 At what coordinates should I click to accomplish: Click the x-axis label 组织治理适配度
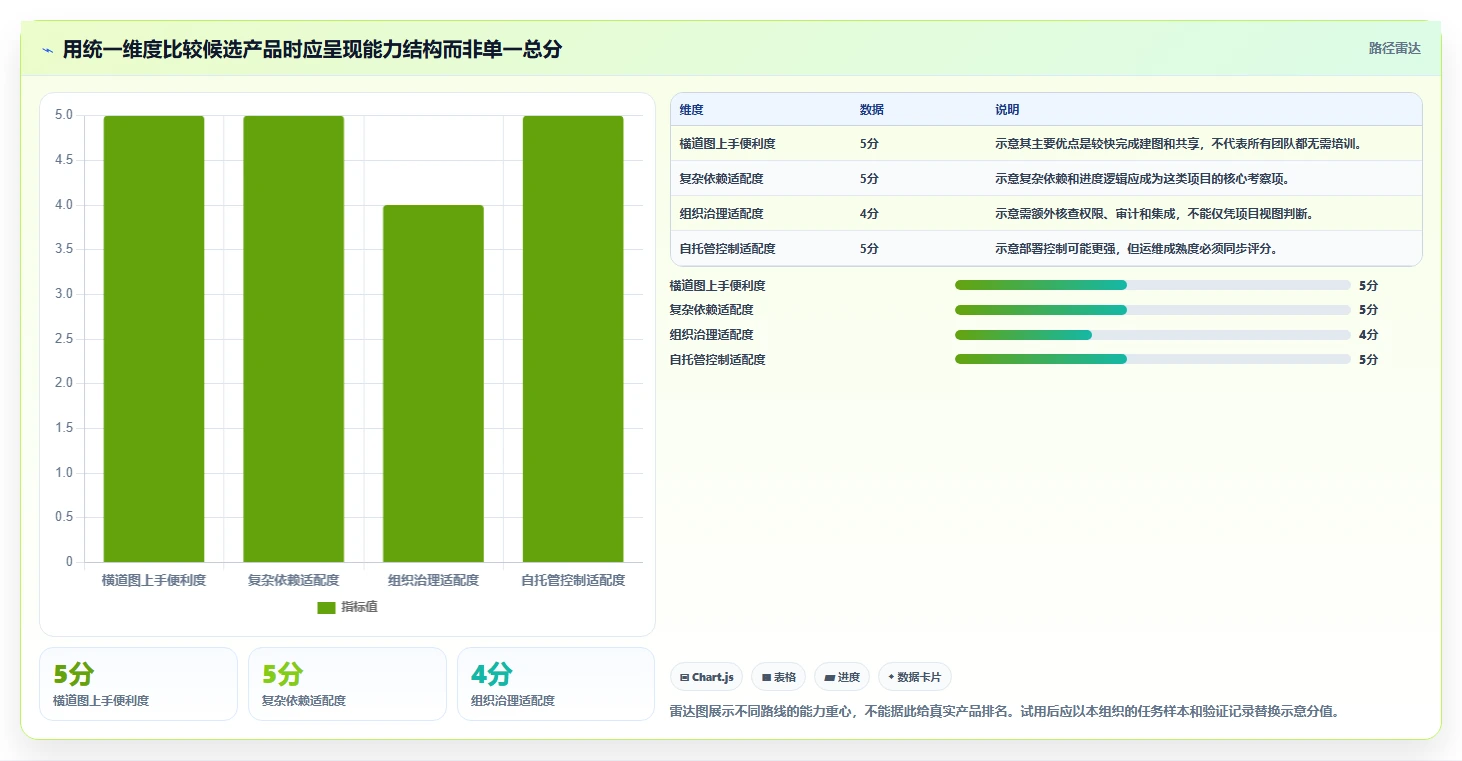pyautogui.click(x=433, y=580)
